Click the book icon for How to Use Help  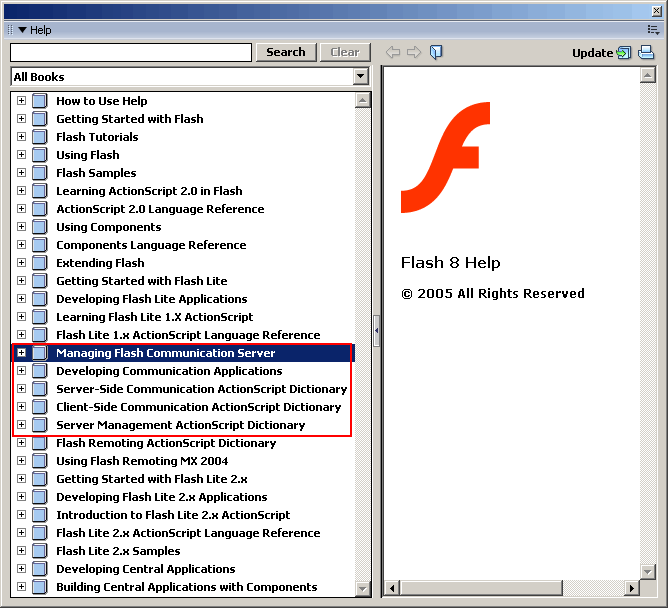click(40, 101)
